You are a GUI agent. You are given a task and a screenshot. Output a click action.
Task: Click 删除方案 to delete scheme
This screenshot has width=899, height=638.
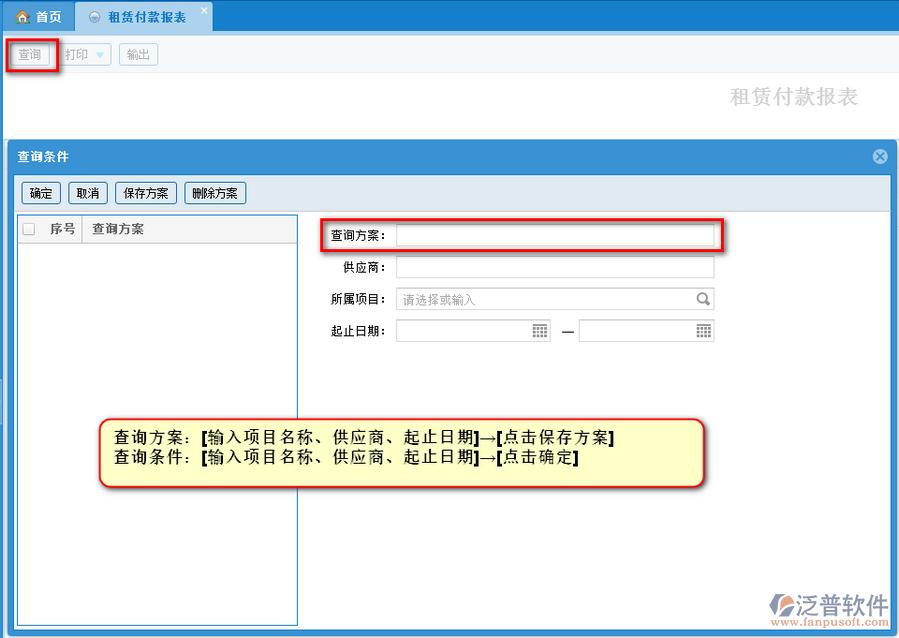215,193
